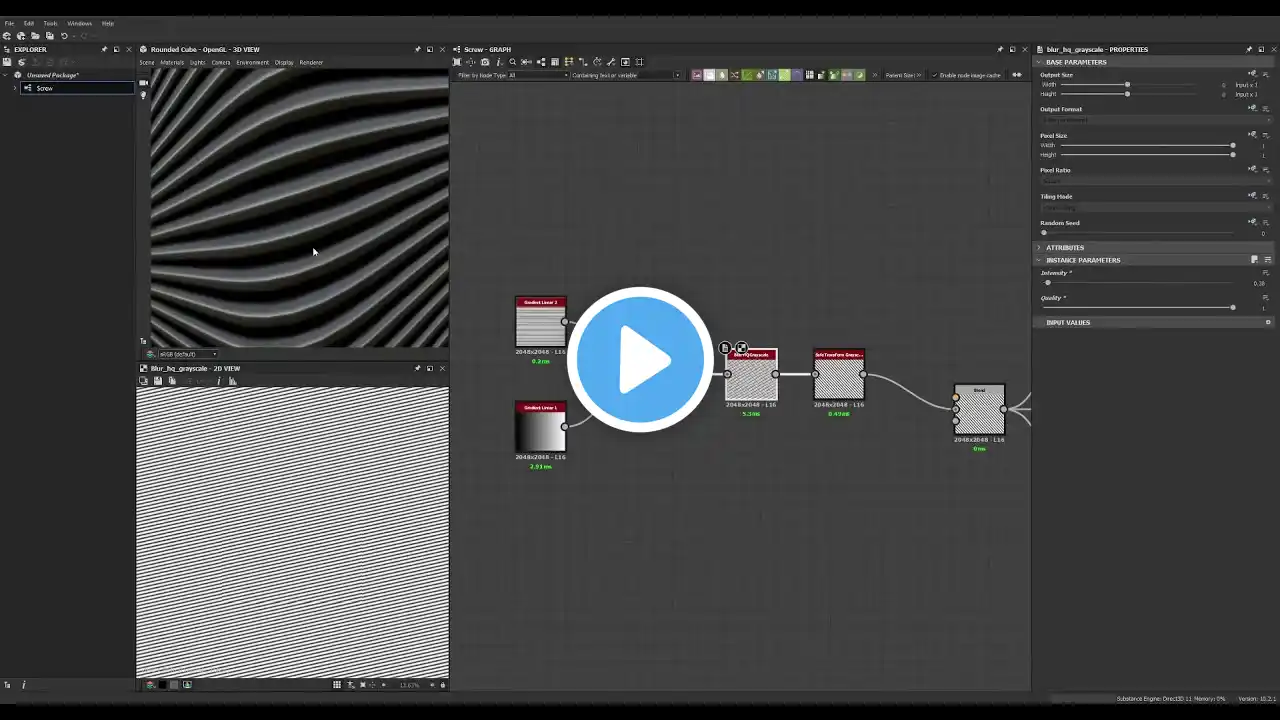Adjust the Output Size Height slider

(1127, 94)
